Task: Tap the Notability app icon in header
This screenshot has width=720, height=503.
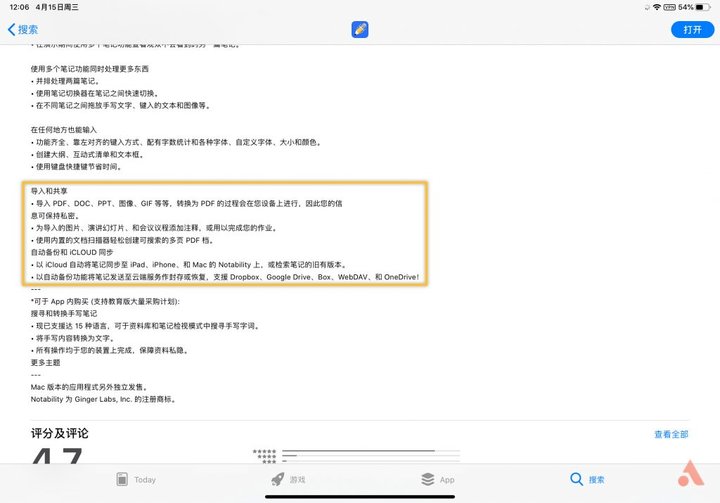Action: tap(360, 29)
